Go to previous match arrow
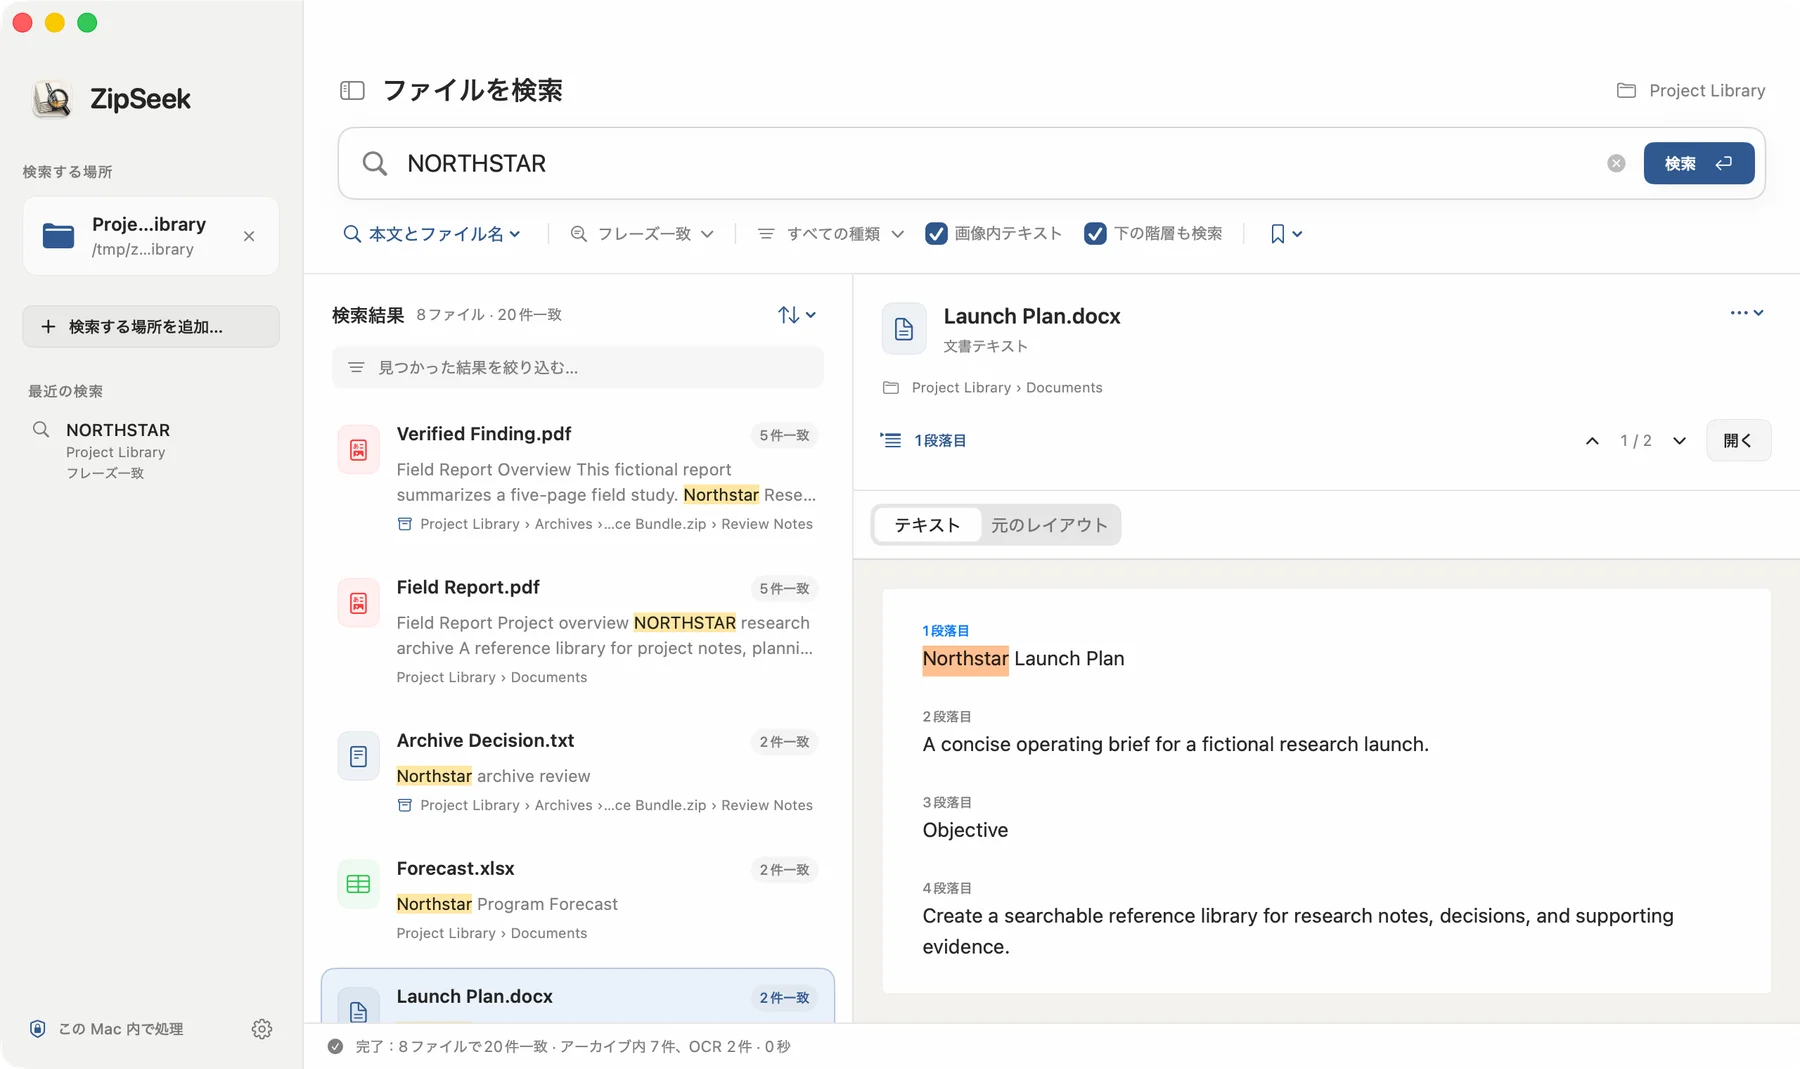Image resolution: width=1800 pixels, height=1069 pixels. pyautogui.click(x=1592, y=441)
